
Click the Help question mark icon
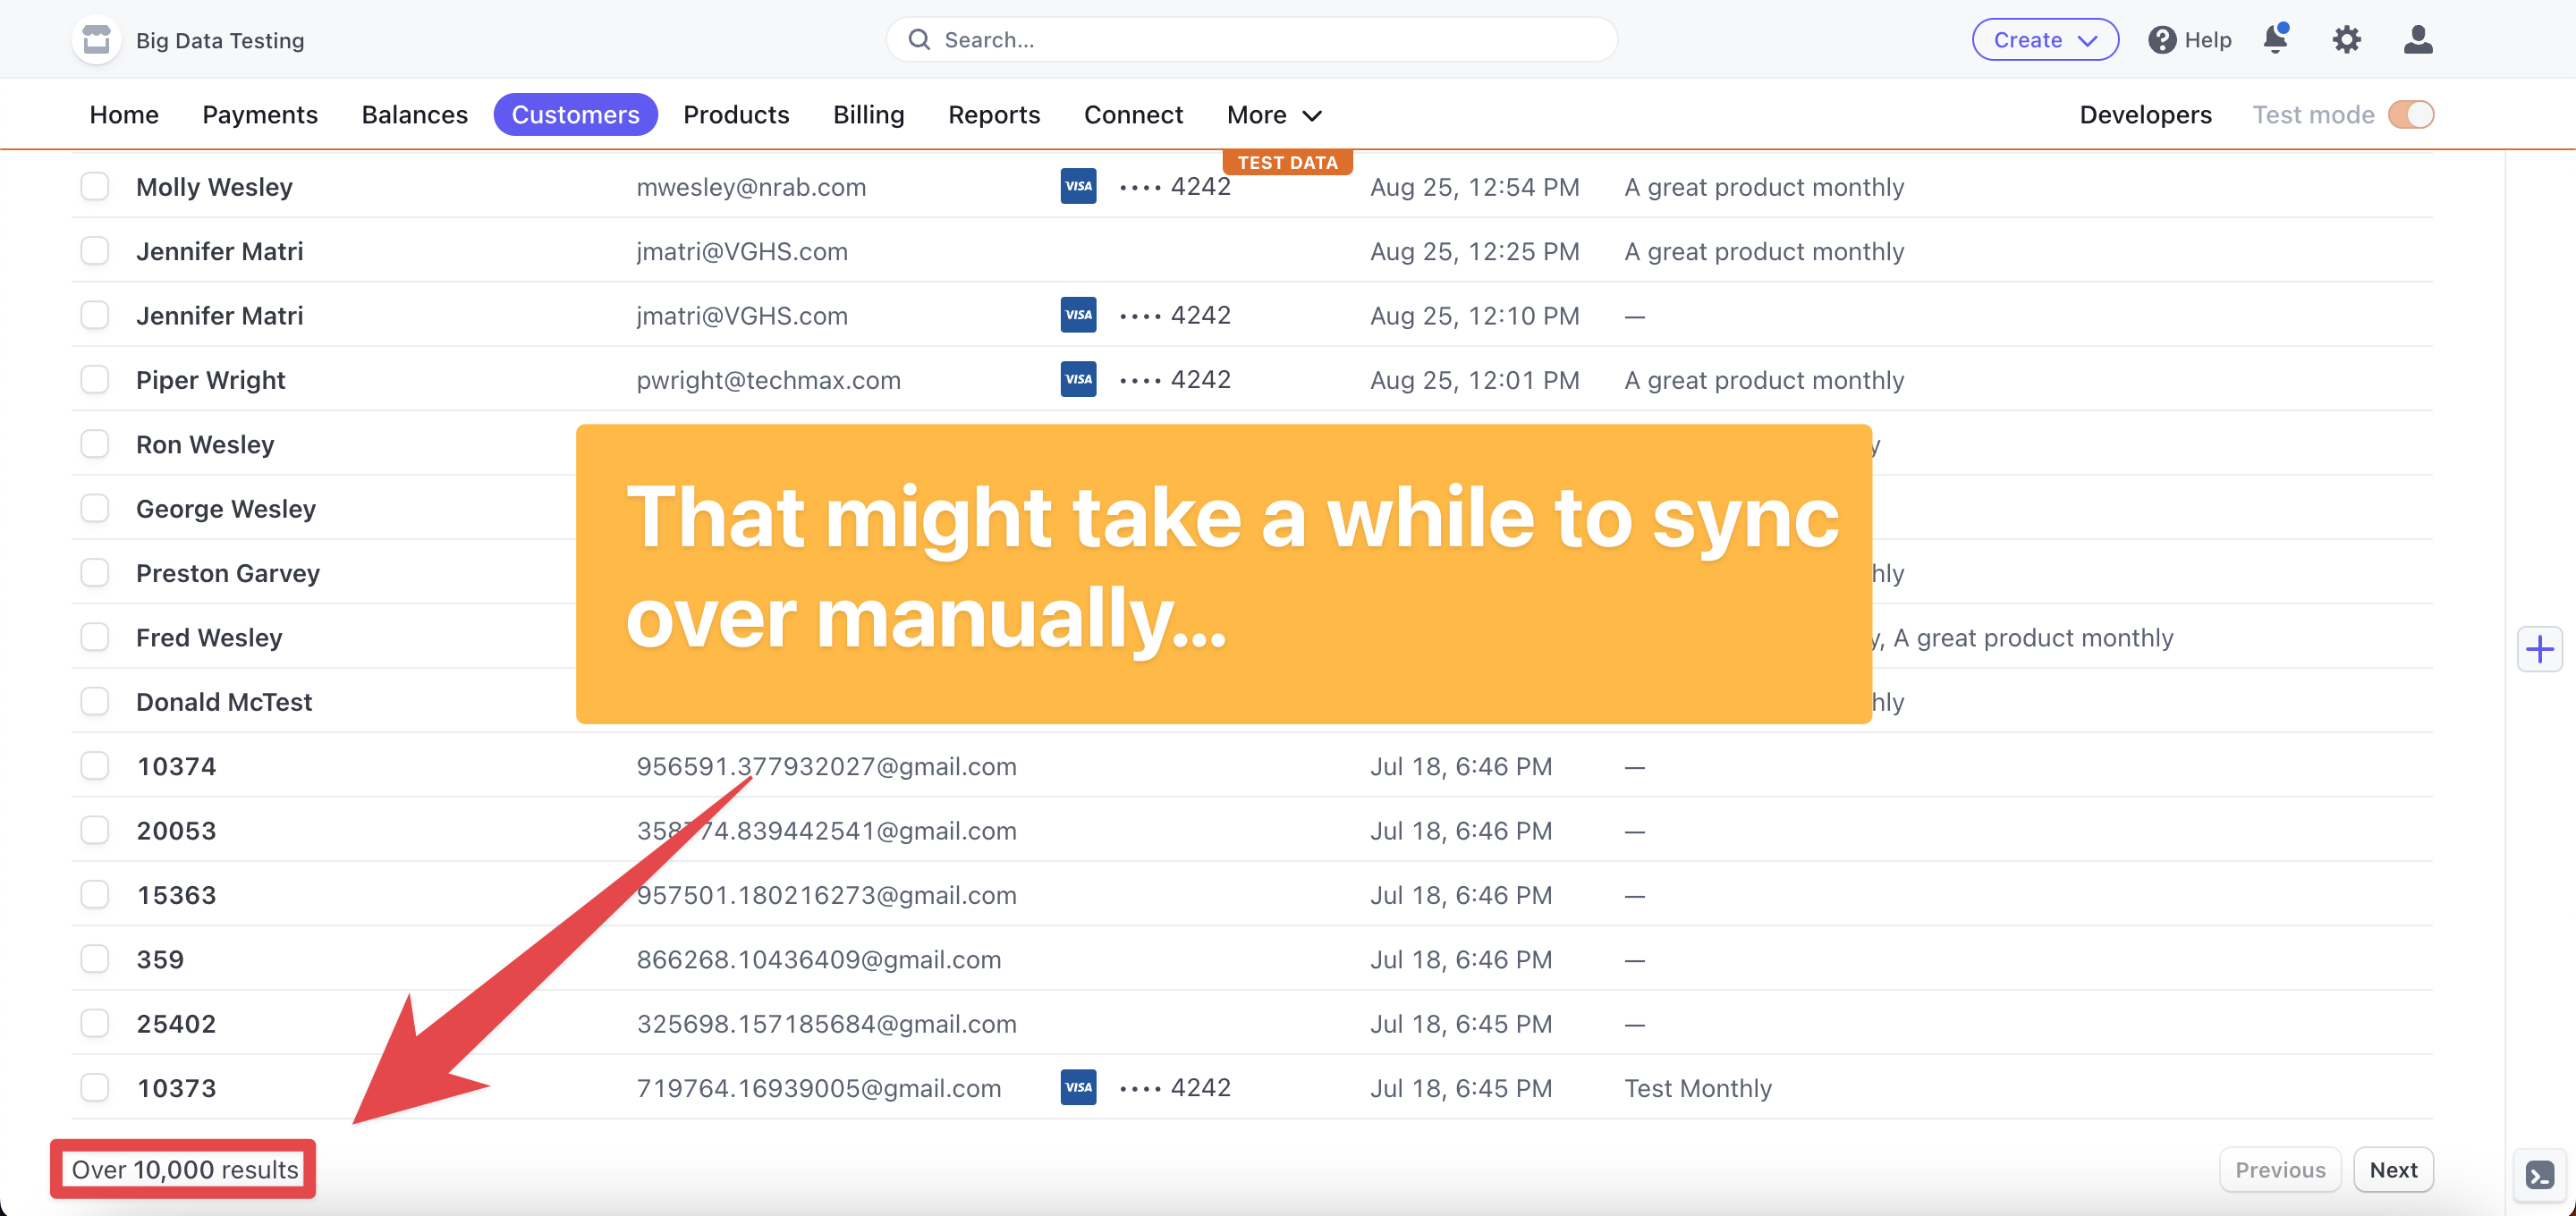(x=2162, y=40)
